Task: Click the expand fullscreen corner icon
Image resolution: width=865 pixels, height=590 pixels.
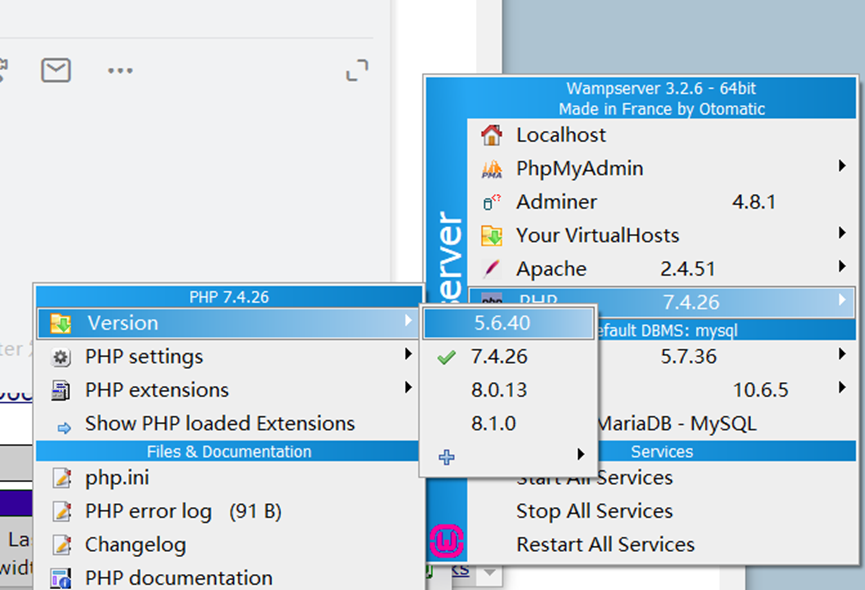Action: tap(357, 70)
